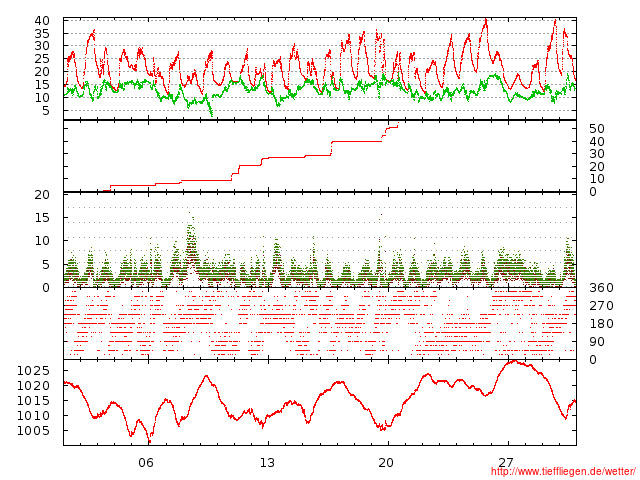
Task: Click the 90 wind direction label
Action: click(597, 342)
